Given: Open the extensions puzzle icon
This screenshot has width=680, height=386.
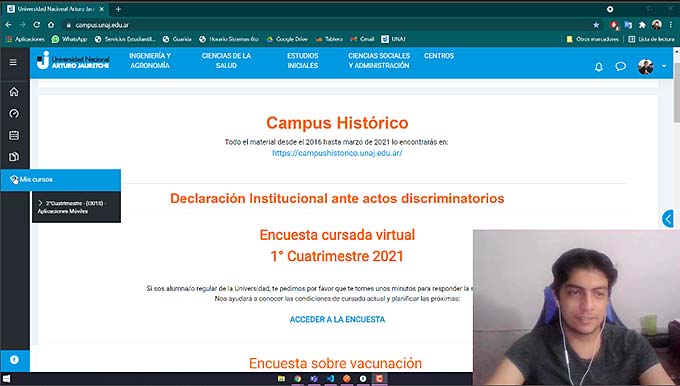Looking at the screenshot, I should (x=642, y=25).
